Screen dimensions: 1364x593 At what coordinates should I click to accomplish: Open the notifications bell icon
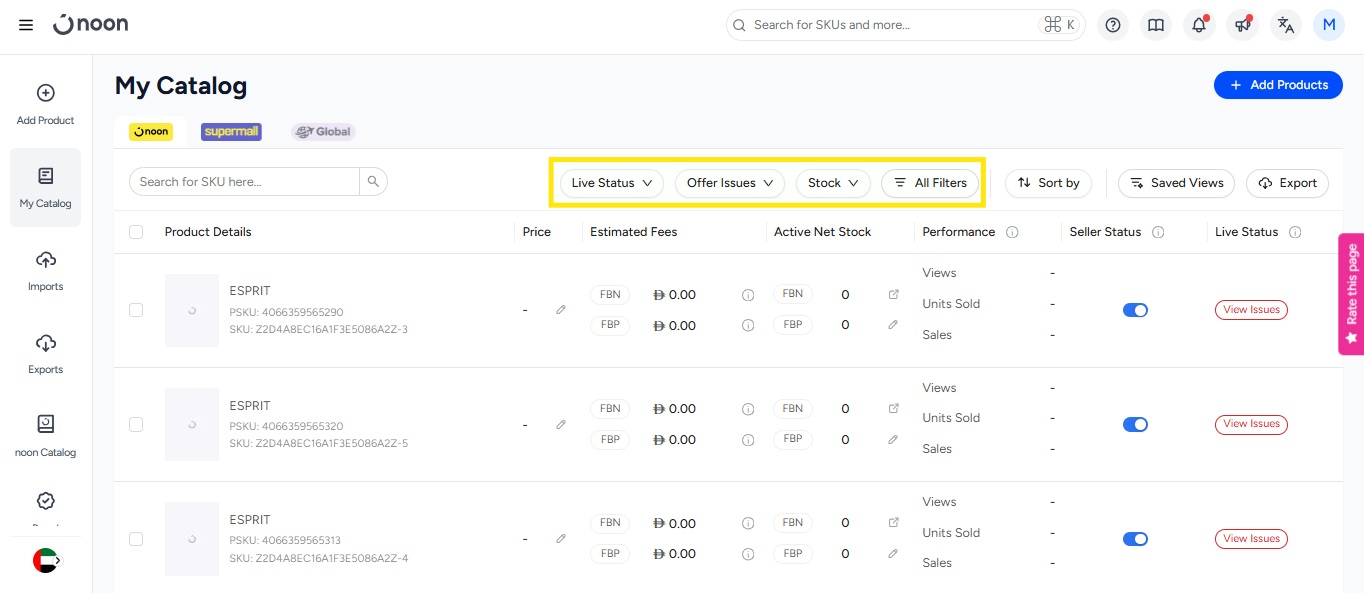[1199, 25]
